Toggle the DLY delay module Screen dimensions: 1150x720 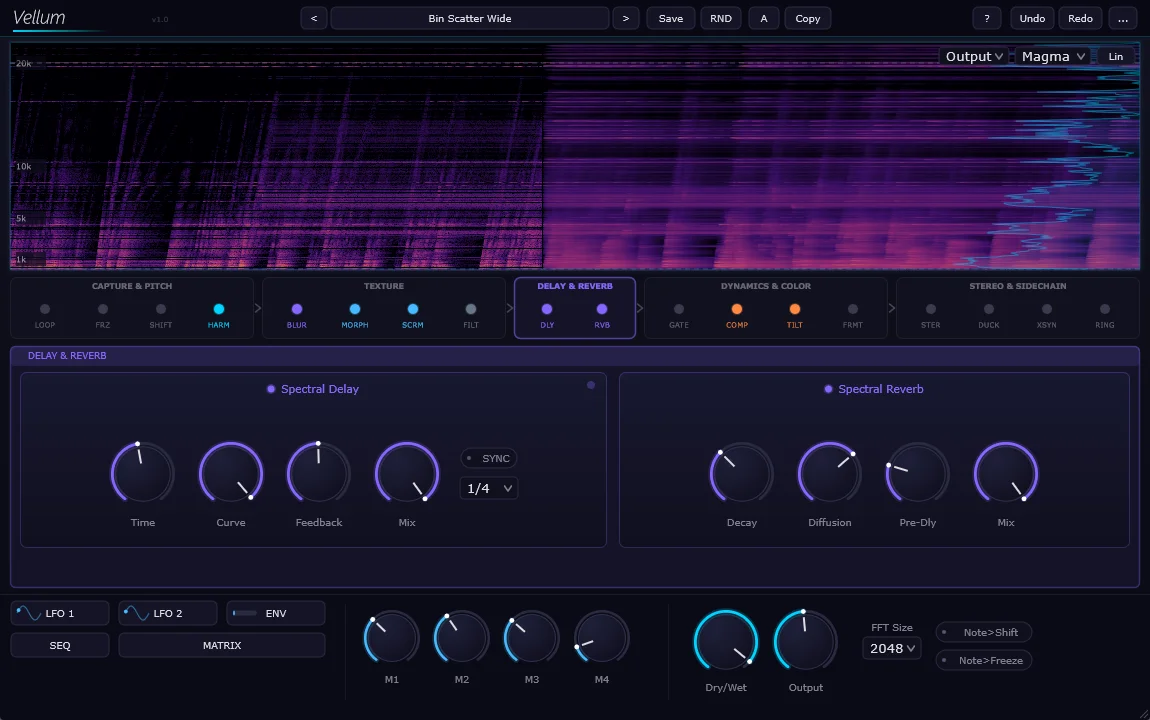pyautogui.click(x=547, y=309)
